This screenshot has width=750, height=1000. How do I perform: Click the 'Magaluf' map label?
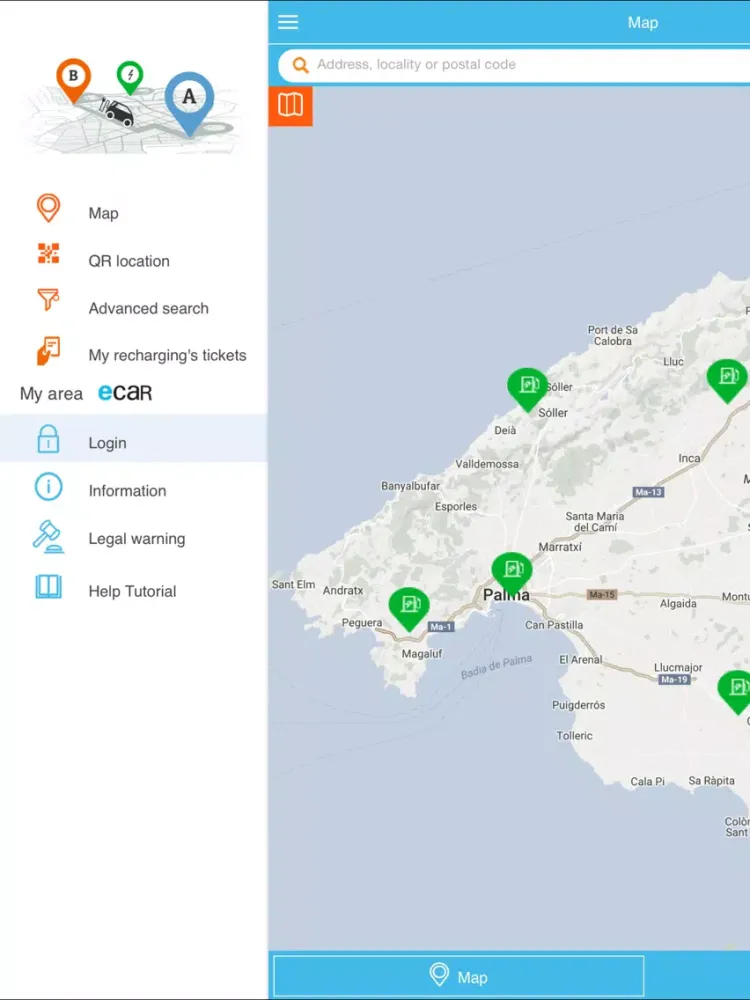click(422, 654)
